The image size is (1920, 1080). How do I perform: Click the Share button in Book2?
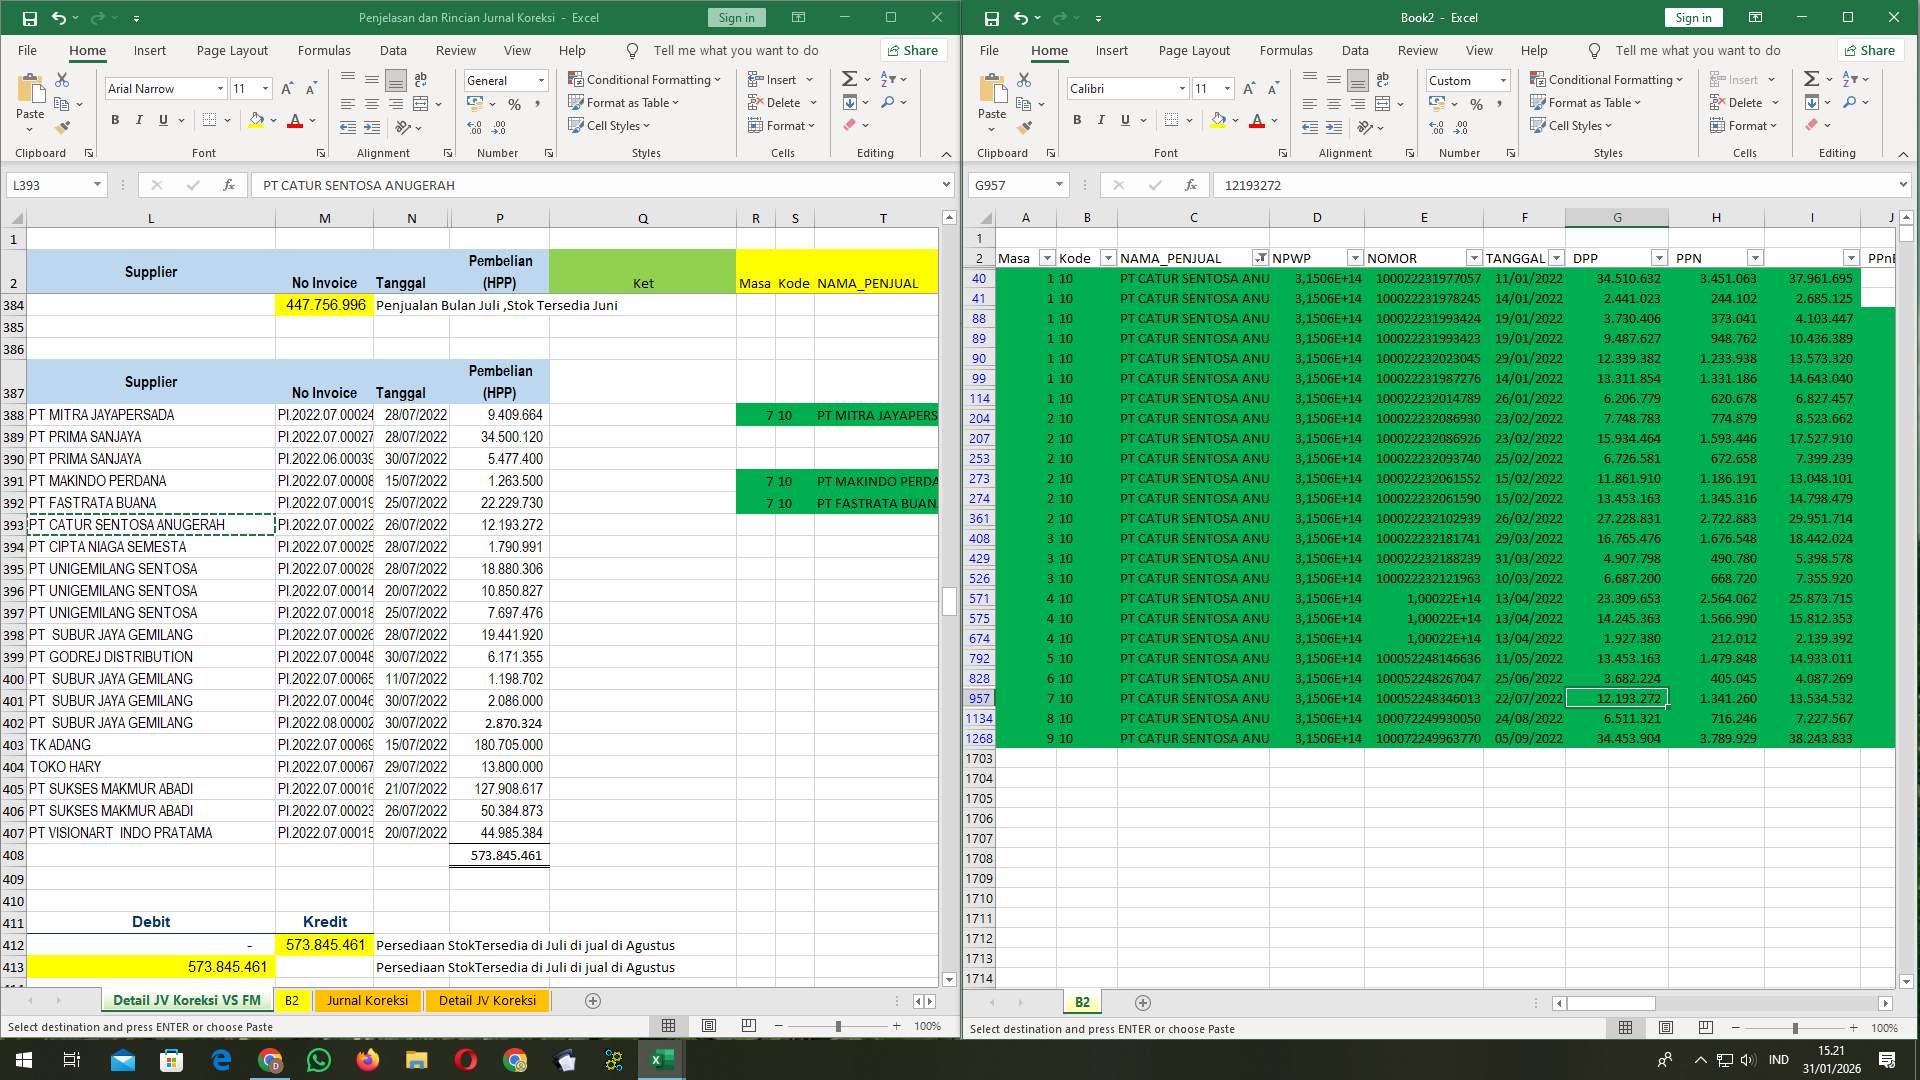[1871, 50]
